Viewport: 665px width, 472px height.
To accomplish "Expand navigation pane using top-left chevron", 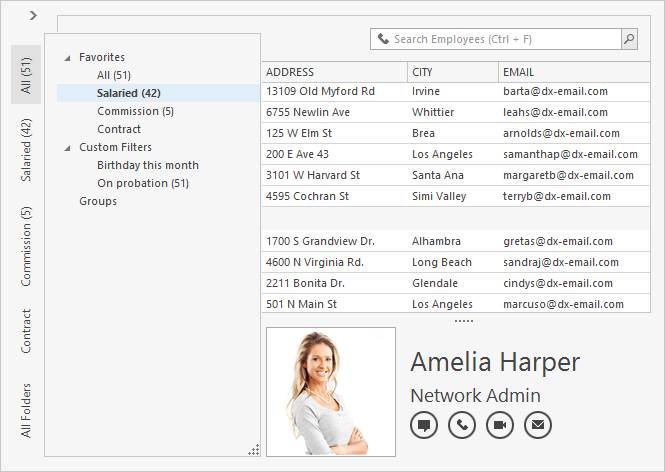I will click(x=33, y=15).
